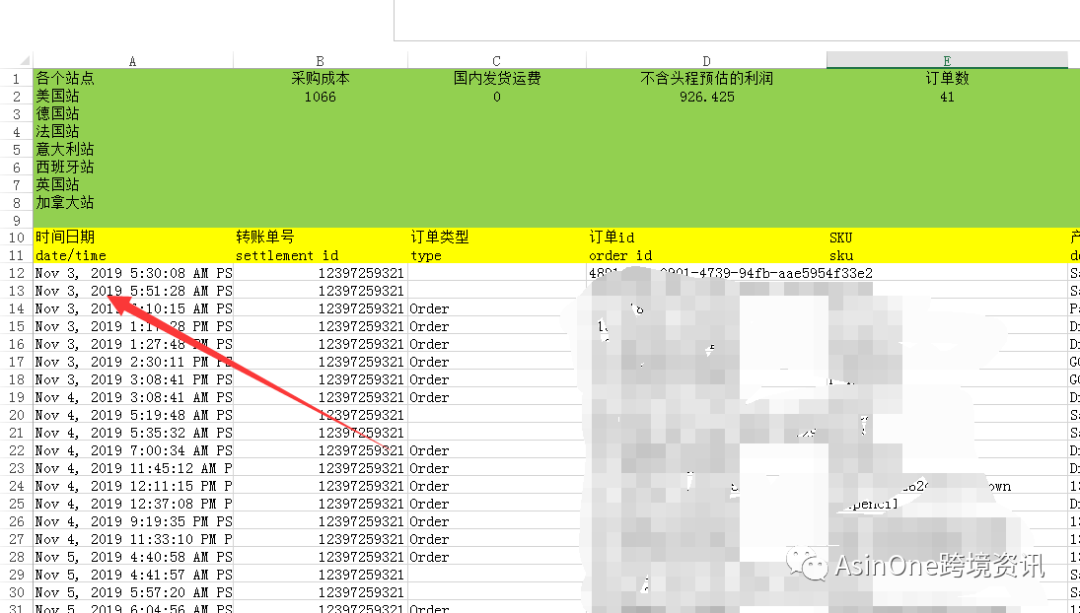Click settlement id 12397259321 in row 16
The image size is (1080, 613).
[x=320, y=344]
